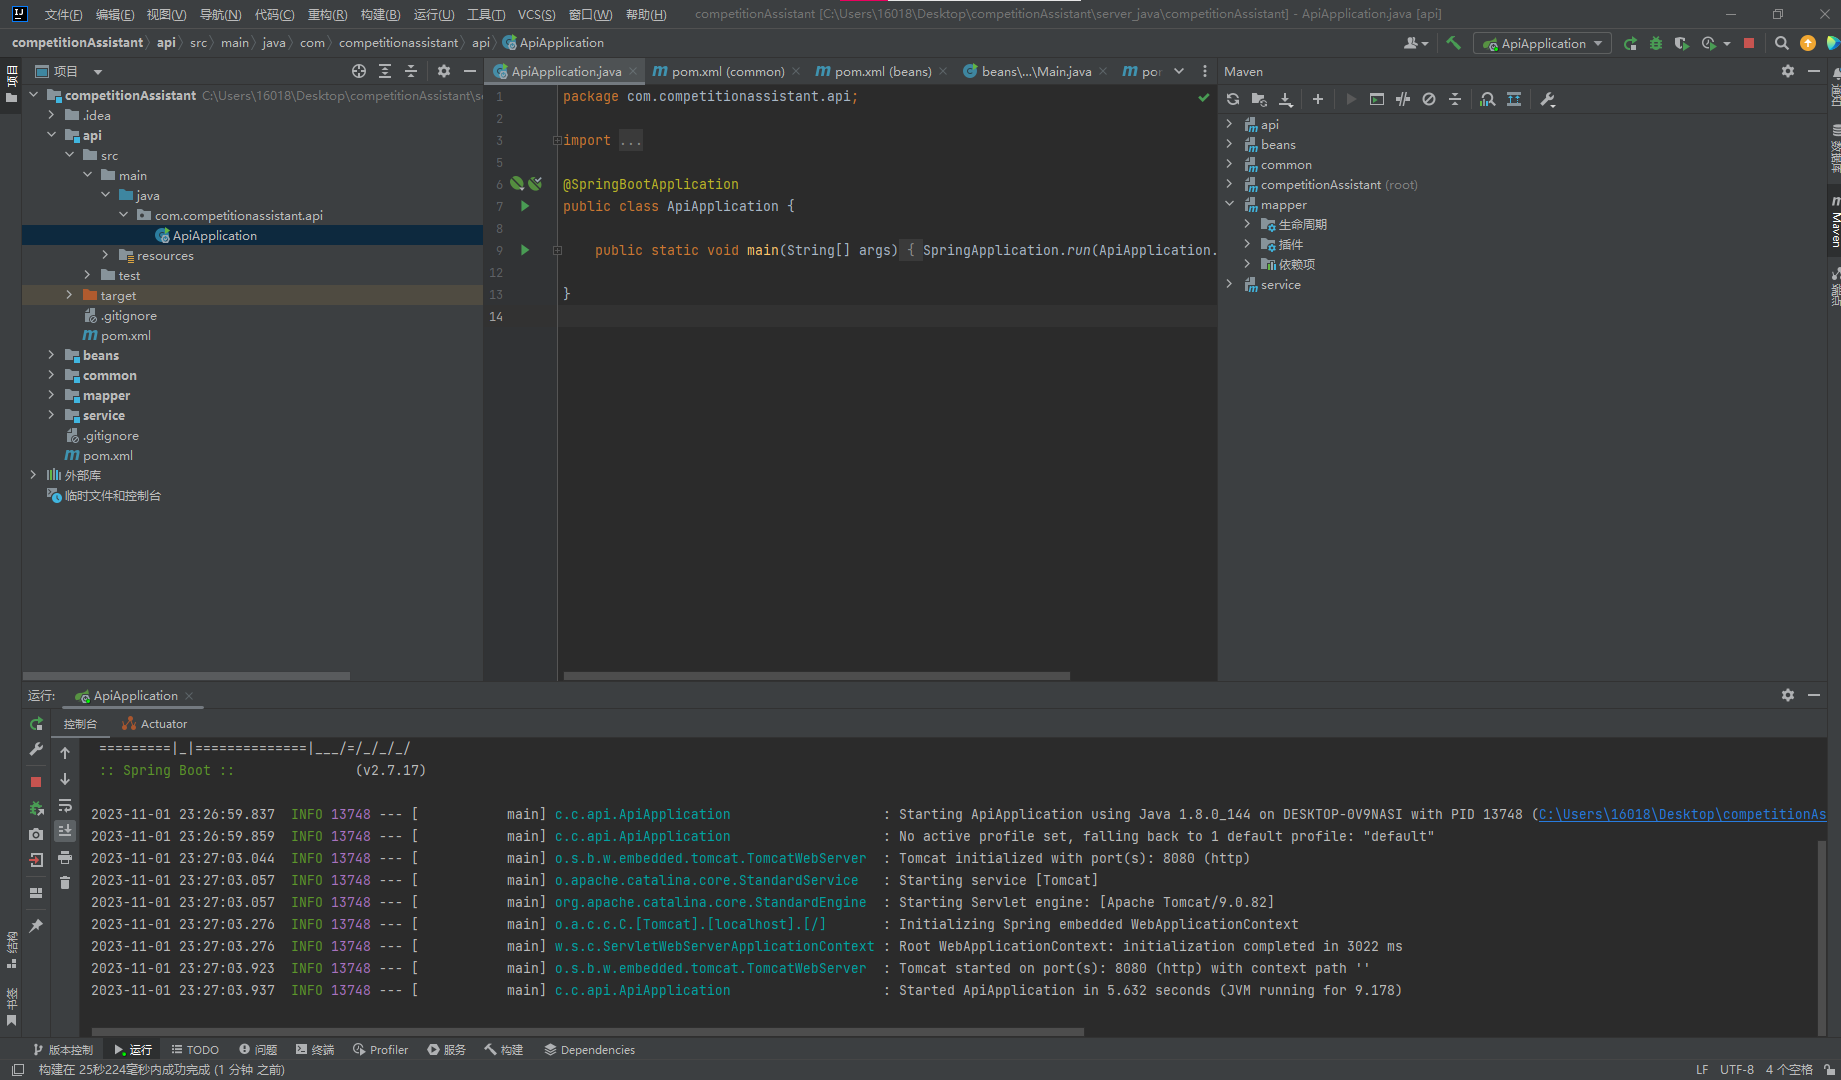Click the green Debug bug icon

pyautogui.click(x=1656, y=43)
